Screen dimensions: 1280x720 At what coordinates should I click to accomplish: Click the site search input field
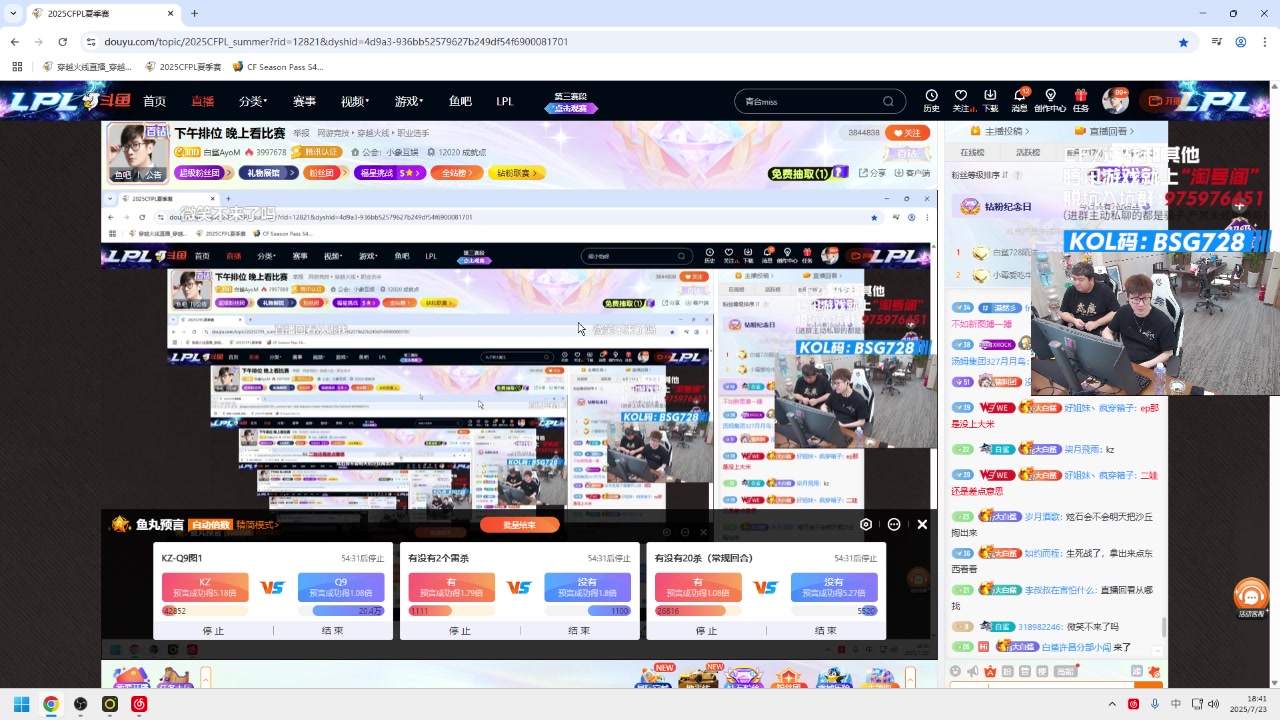tap(808, 101)
